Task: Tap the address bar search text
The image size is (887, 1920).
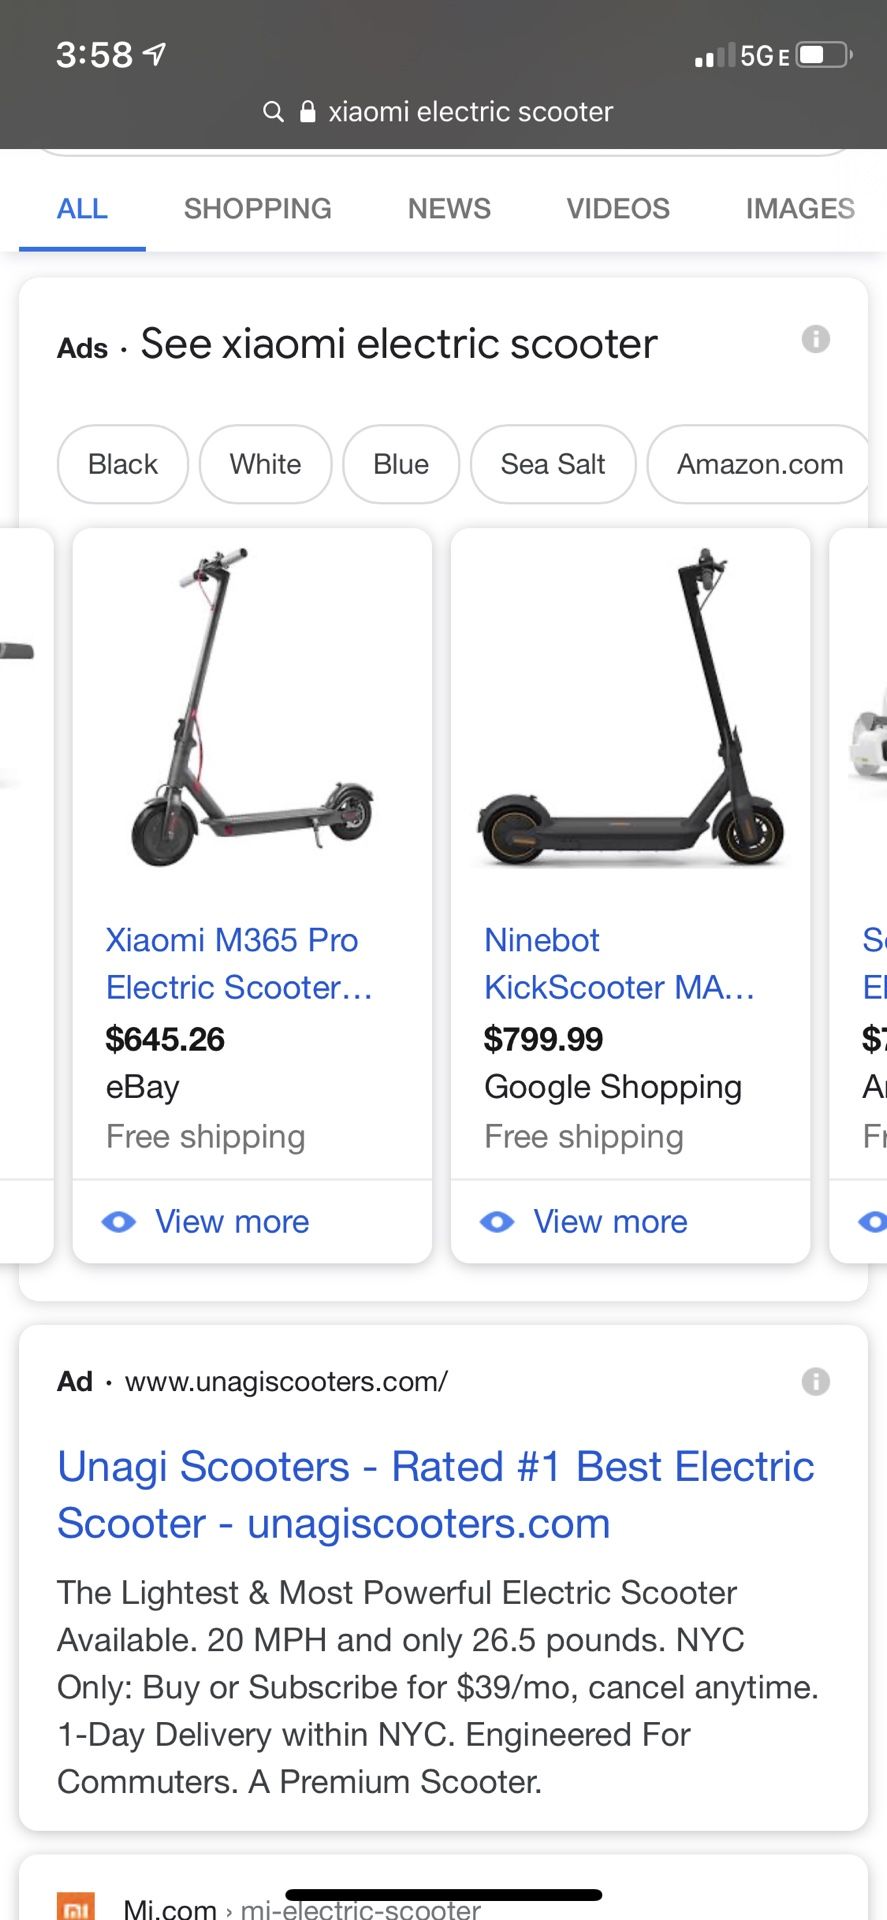Action: click(470, 111)
